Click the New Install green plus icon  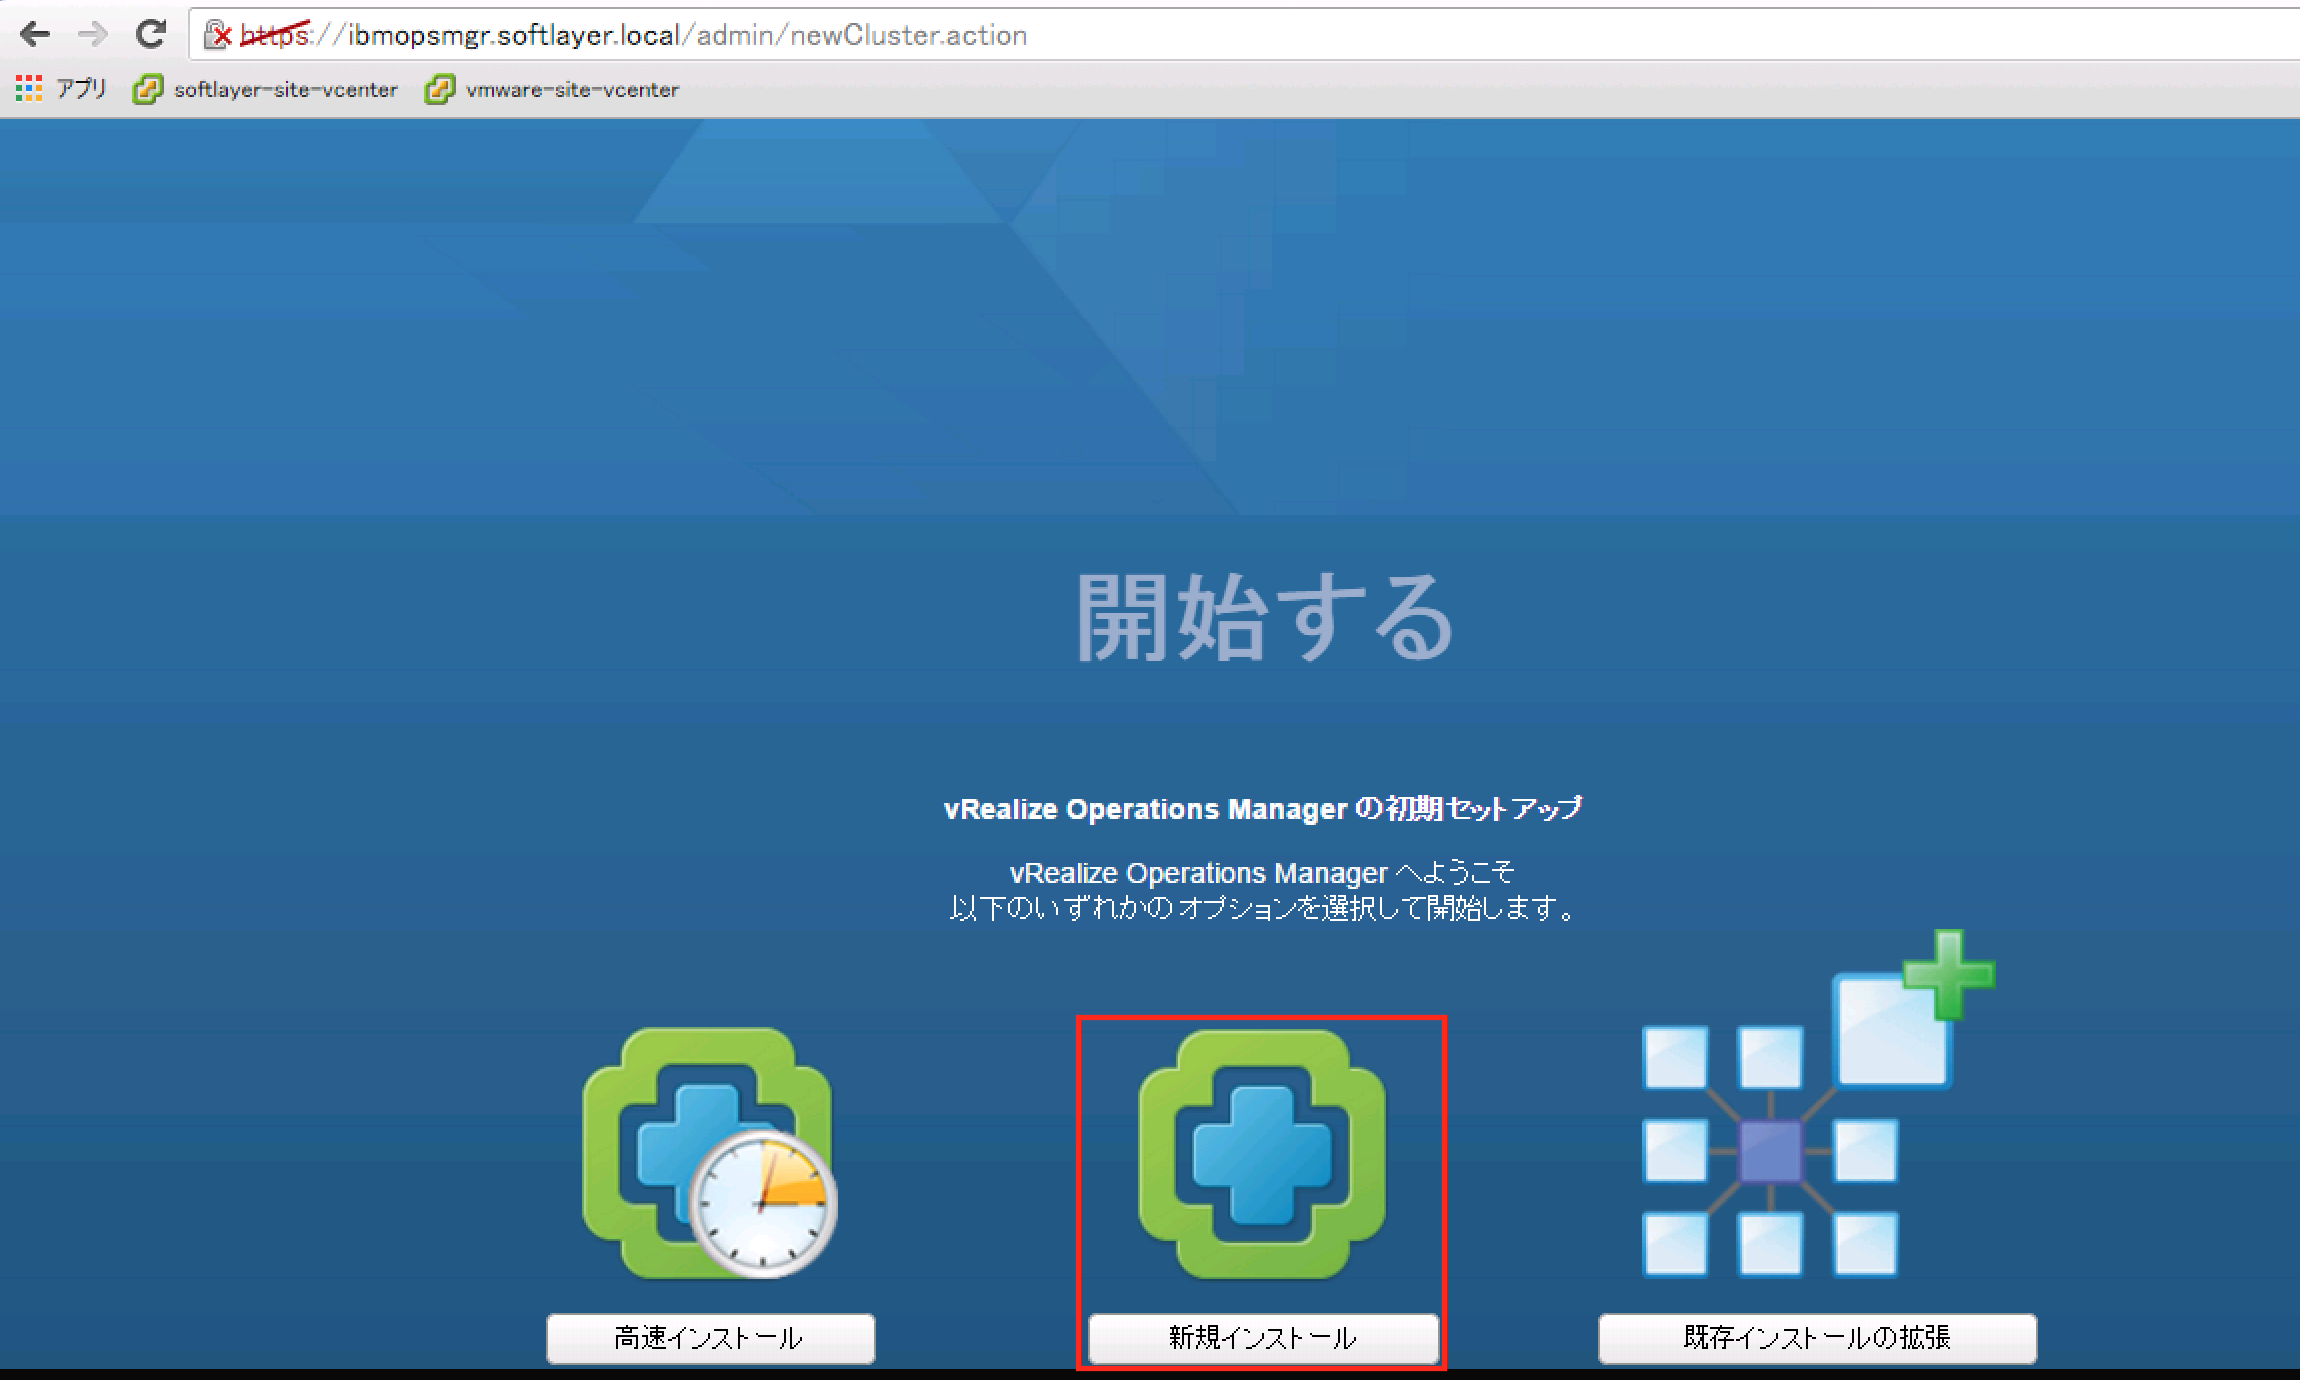[1258, 1150]
